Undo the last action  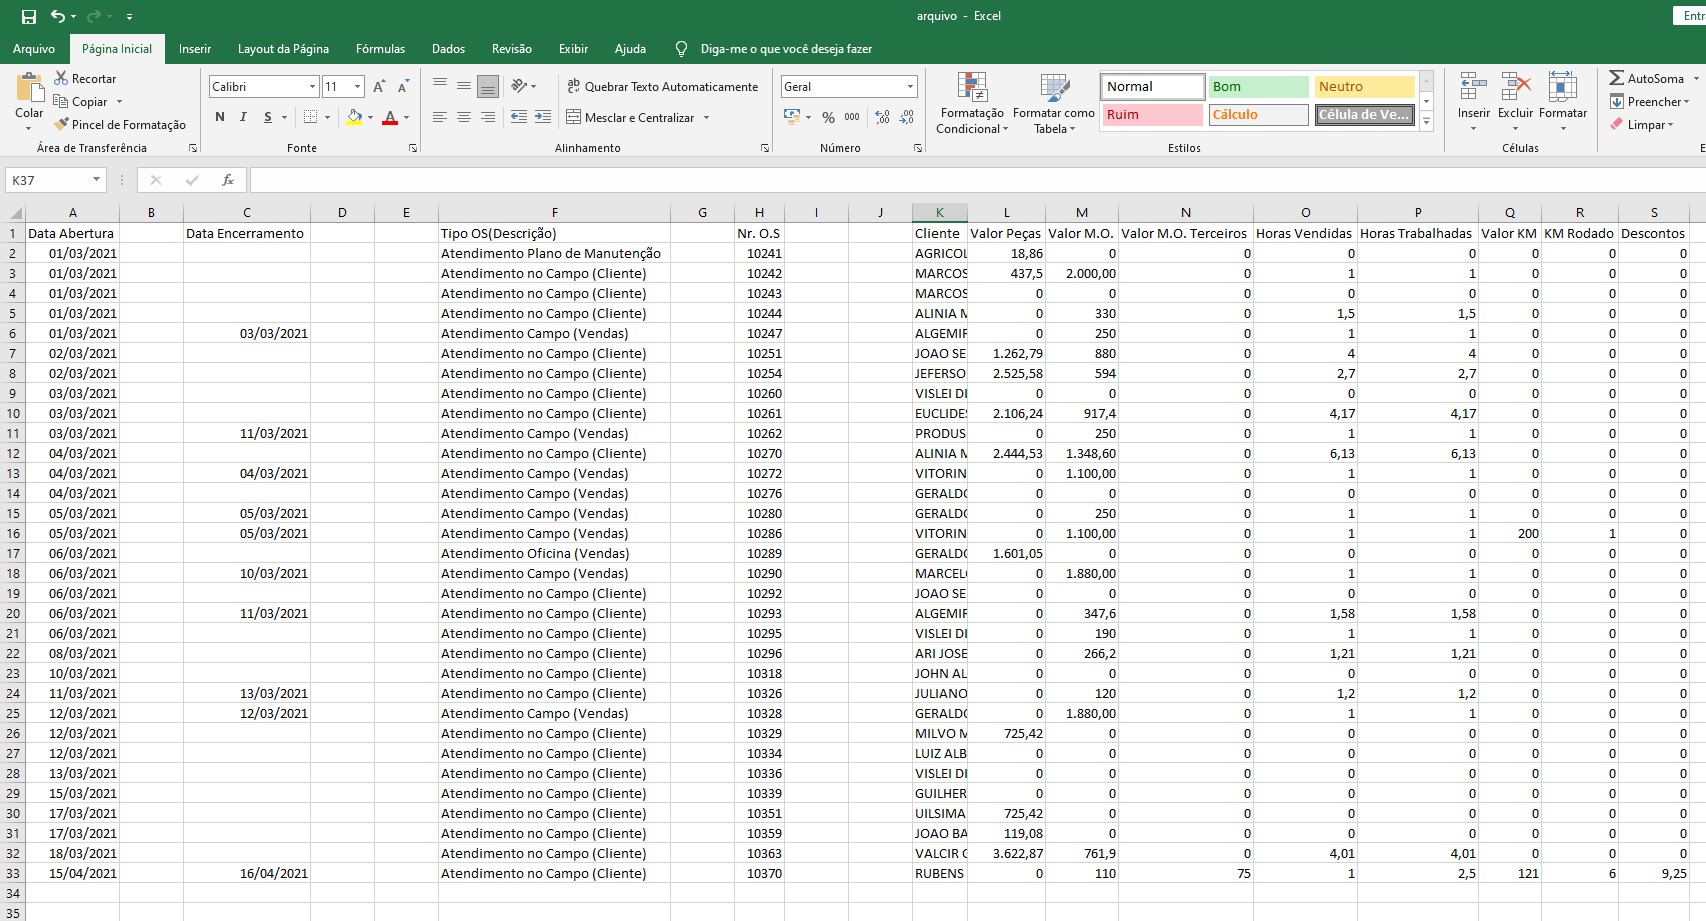(58, 16)
